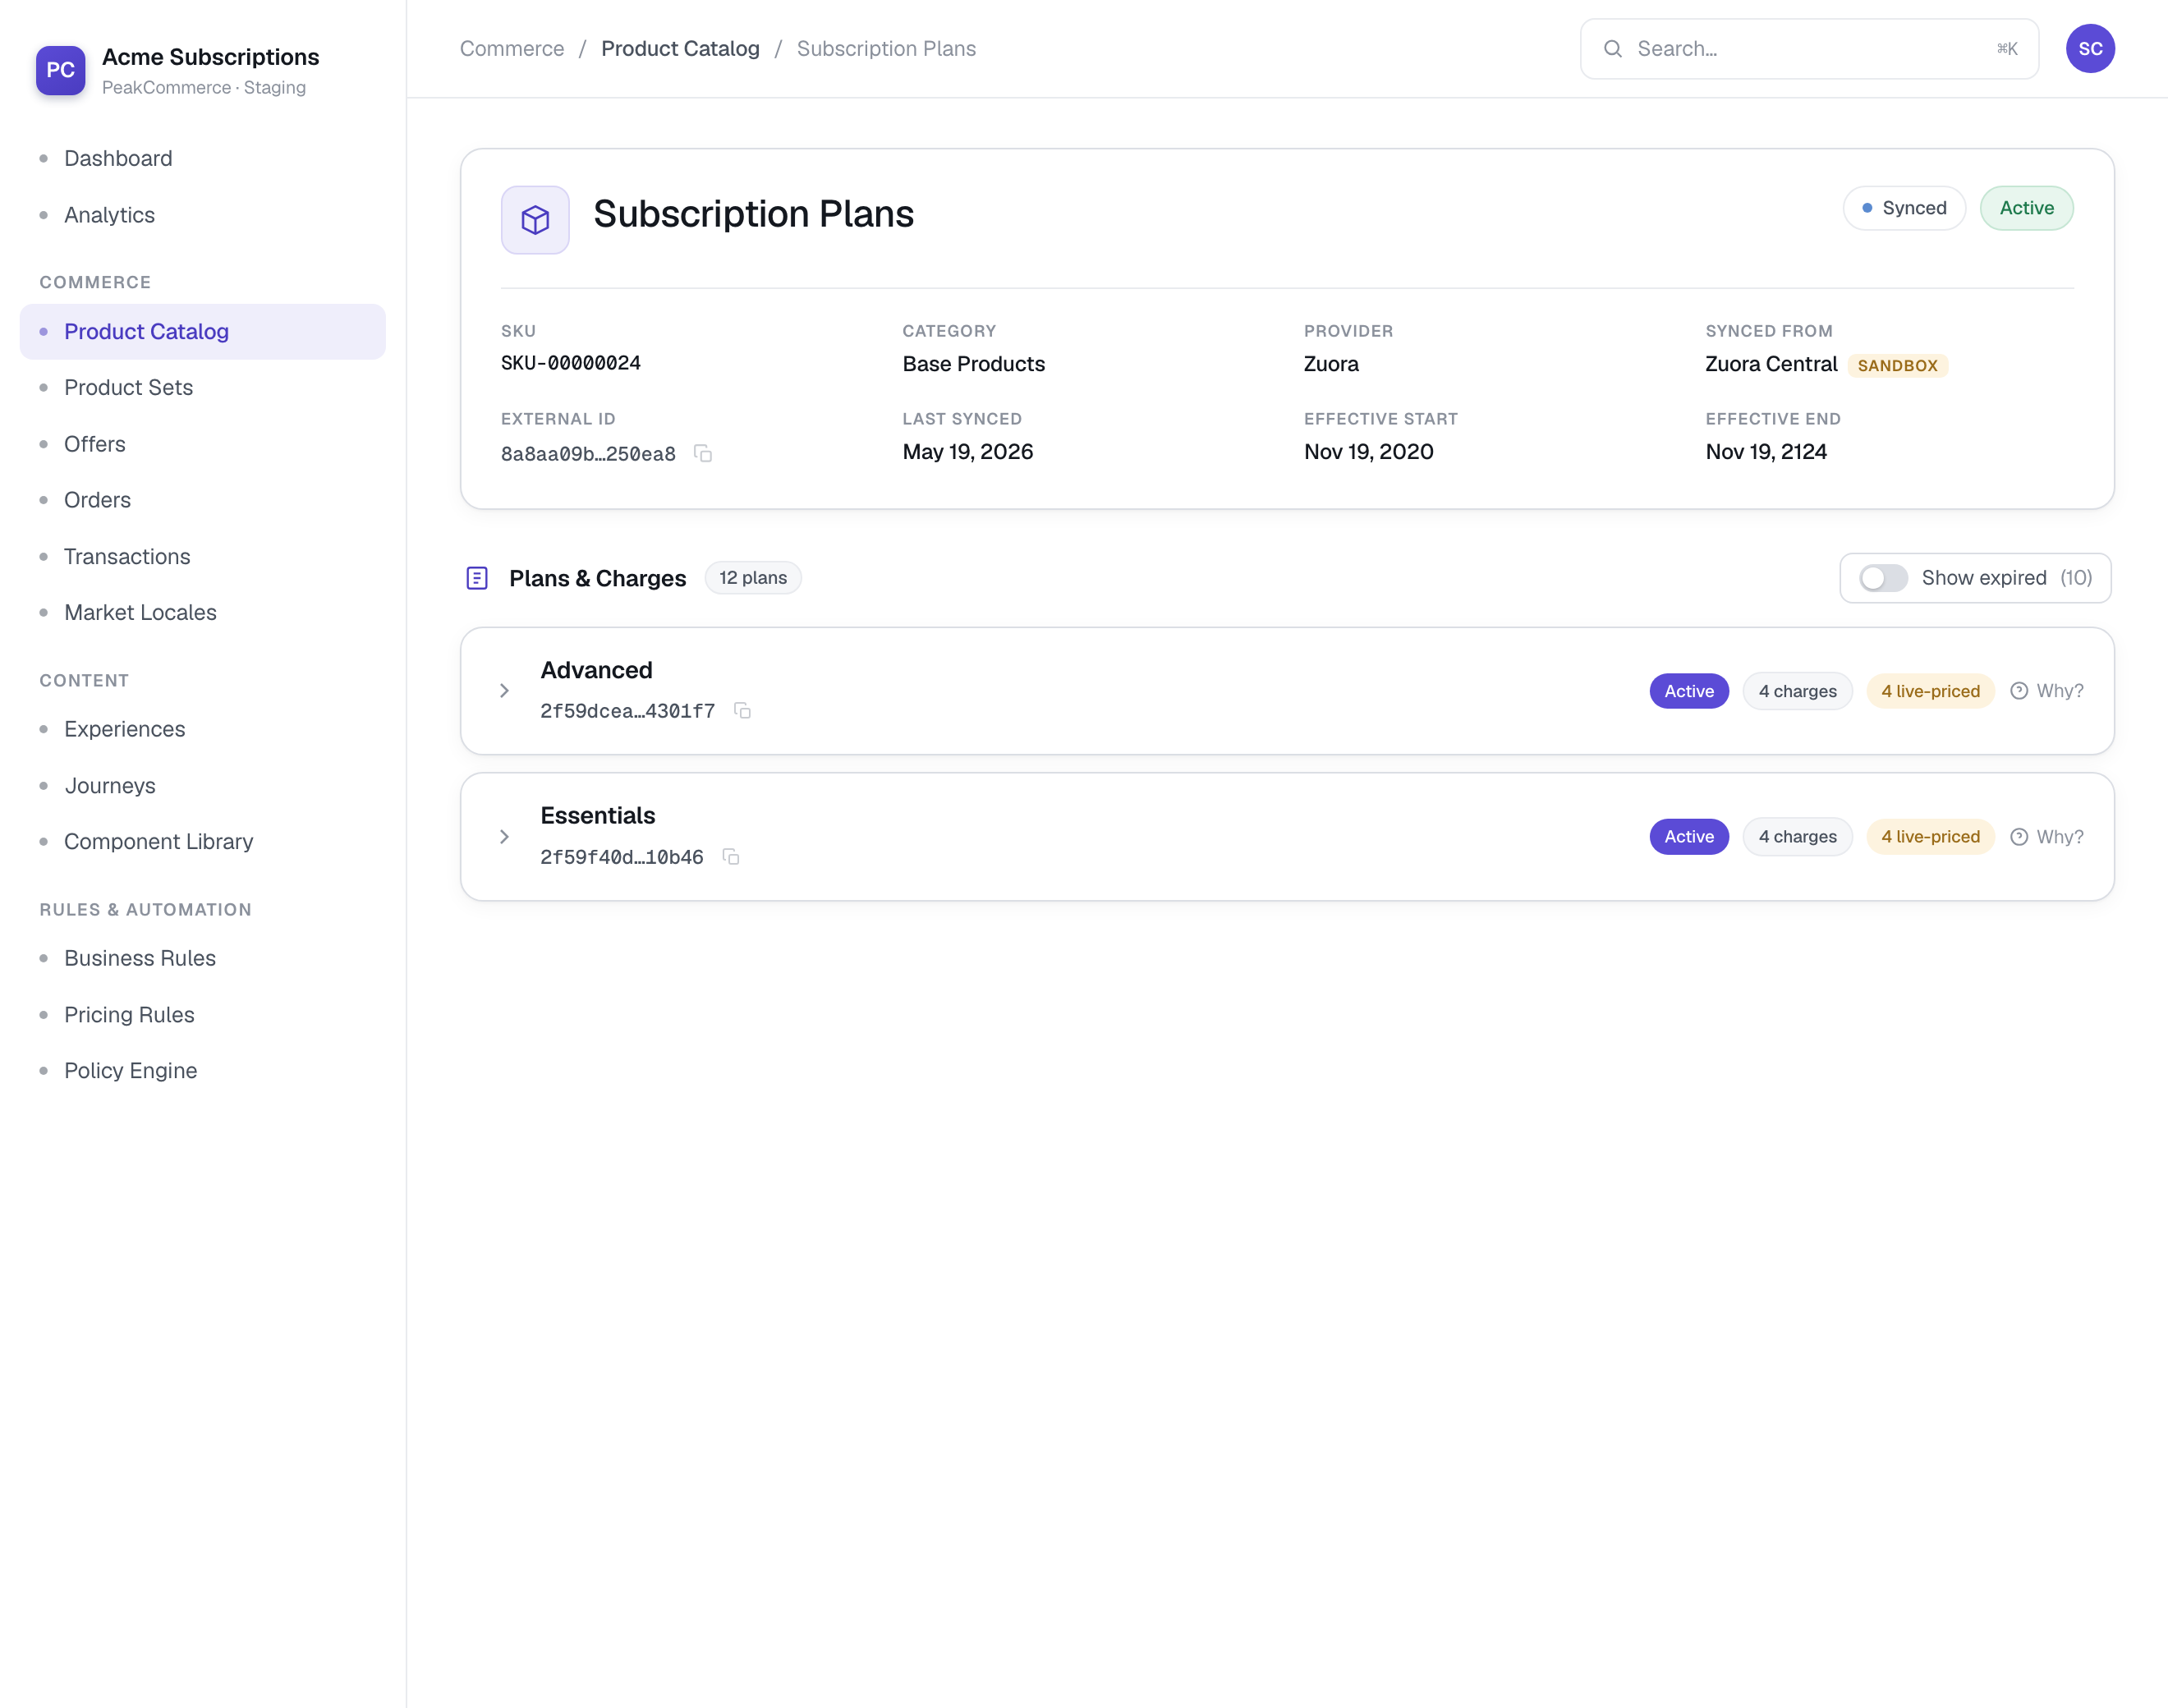Open Business Rules
The width and height of the screenshot is (2168, 1708).
tap(203, 958)
